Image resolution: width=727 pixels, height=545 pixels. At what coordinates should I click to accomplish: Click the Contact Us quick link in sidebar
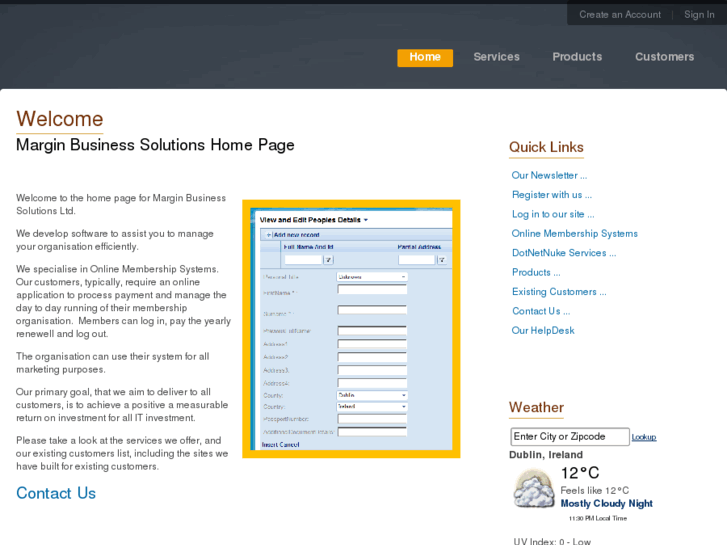coord(541,312)
